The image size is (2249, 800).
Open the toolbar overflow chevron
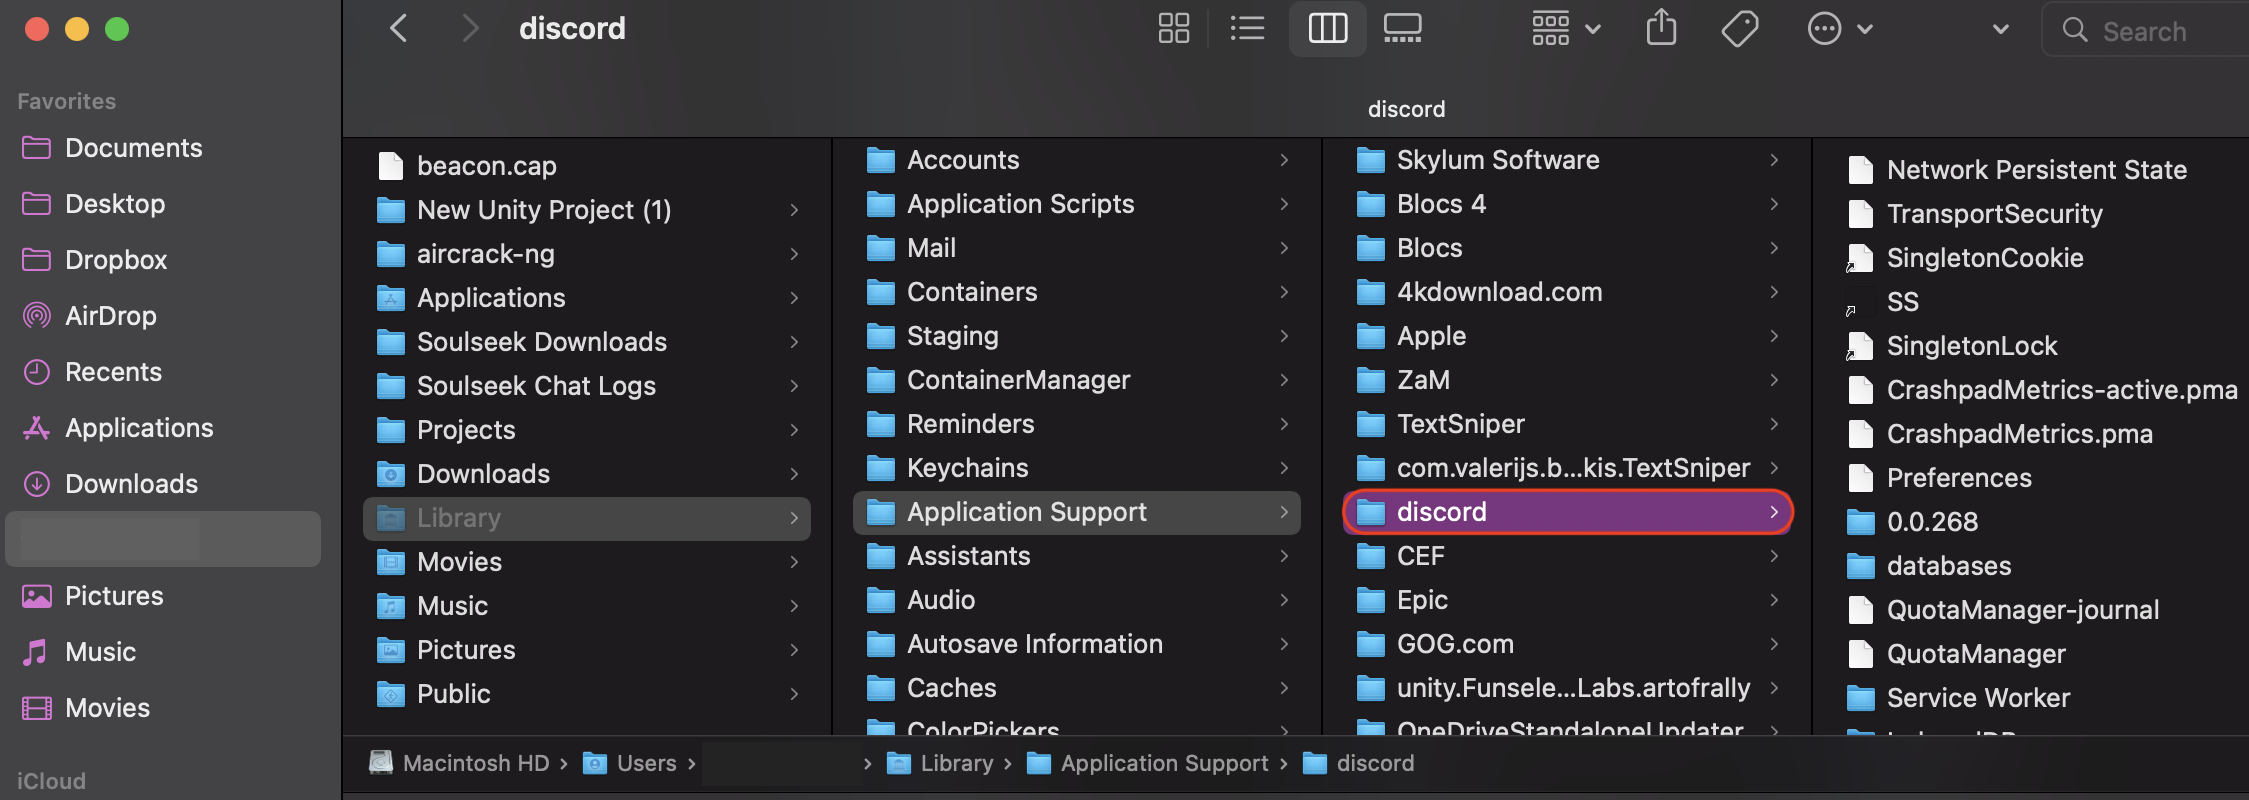2000,30
